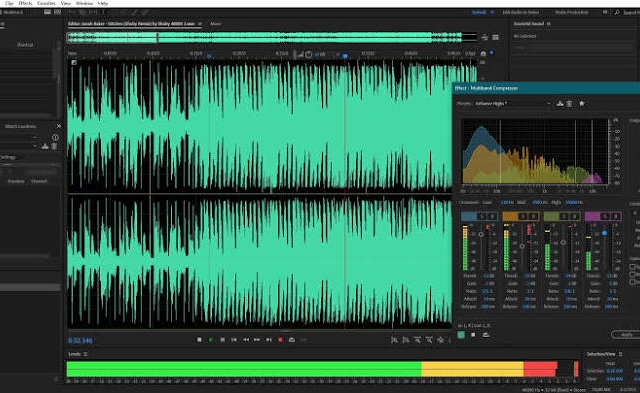The image size is (640, 393).
Task: Click the green band threshold slider handle
Action: (563, 242)
